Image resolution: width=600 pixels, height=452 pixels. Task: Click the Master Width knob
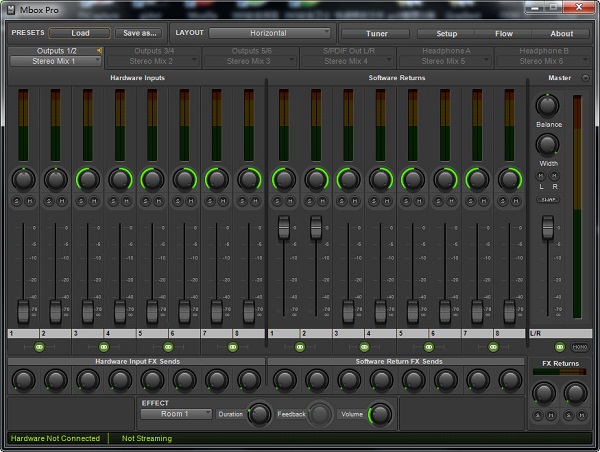pos(547,145)
